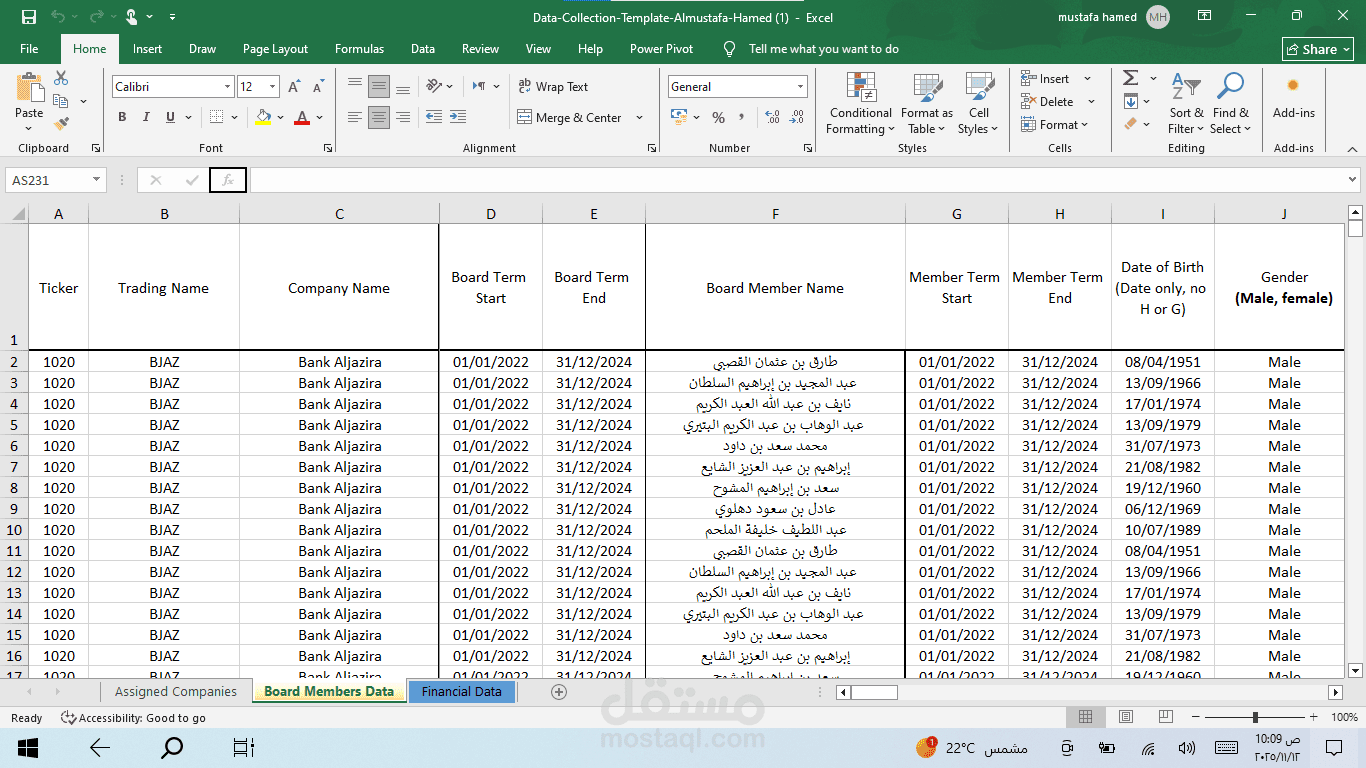Expand the formula bar chevron
Image resolution: width=1366 pixels, height=768 pixels.
(x=1352, y=180)
